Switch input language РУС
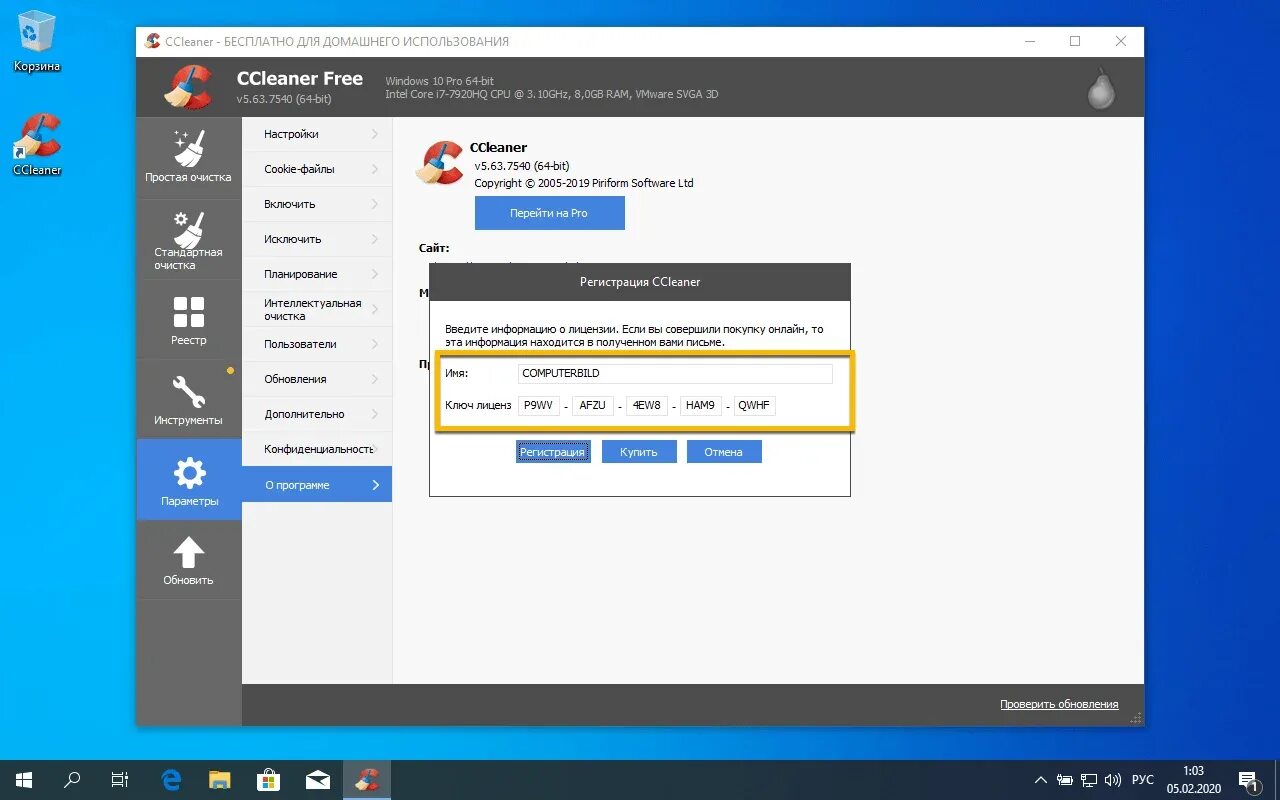The image size is (1280, 800). (1143, 780)
